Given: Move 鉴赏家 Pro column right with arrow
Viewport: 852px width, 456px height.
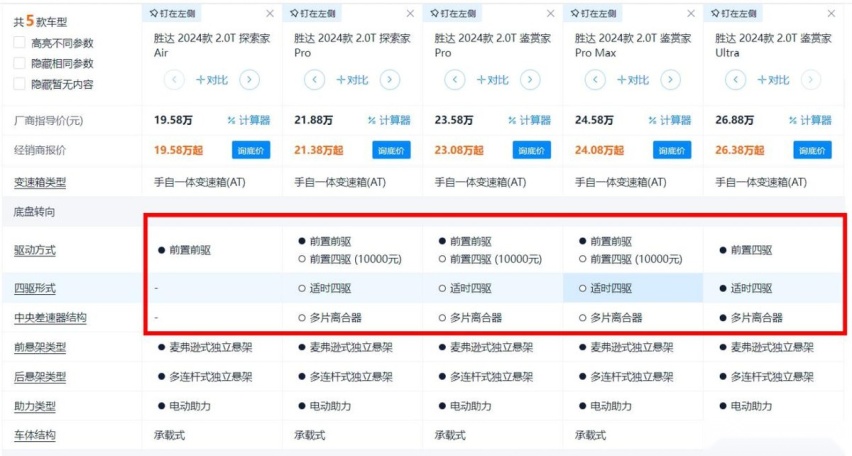Looking at the screenshot, I should tap(530, 80).
